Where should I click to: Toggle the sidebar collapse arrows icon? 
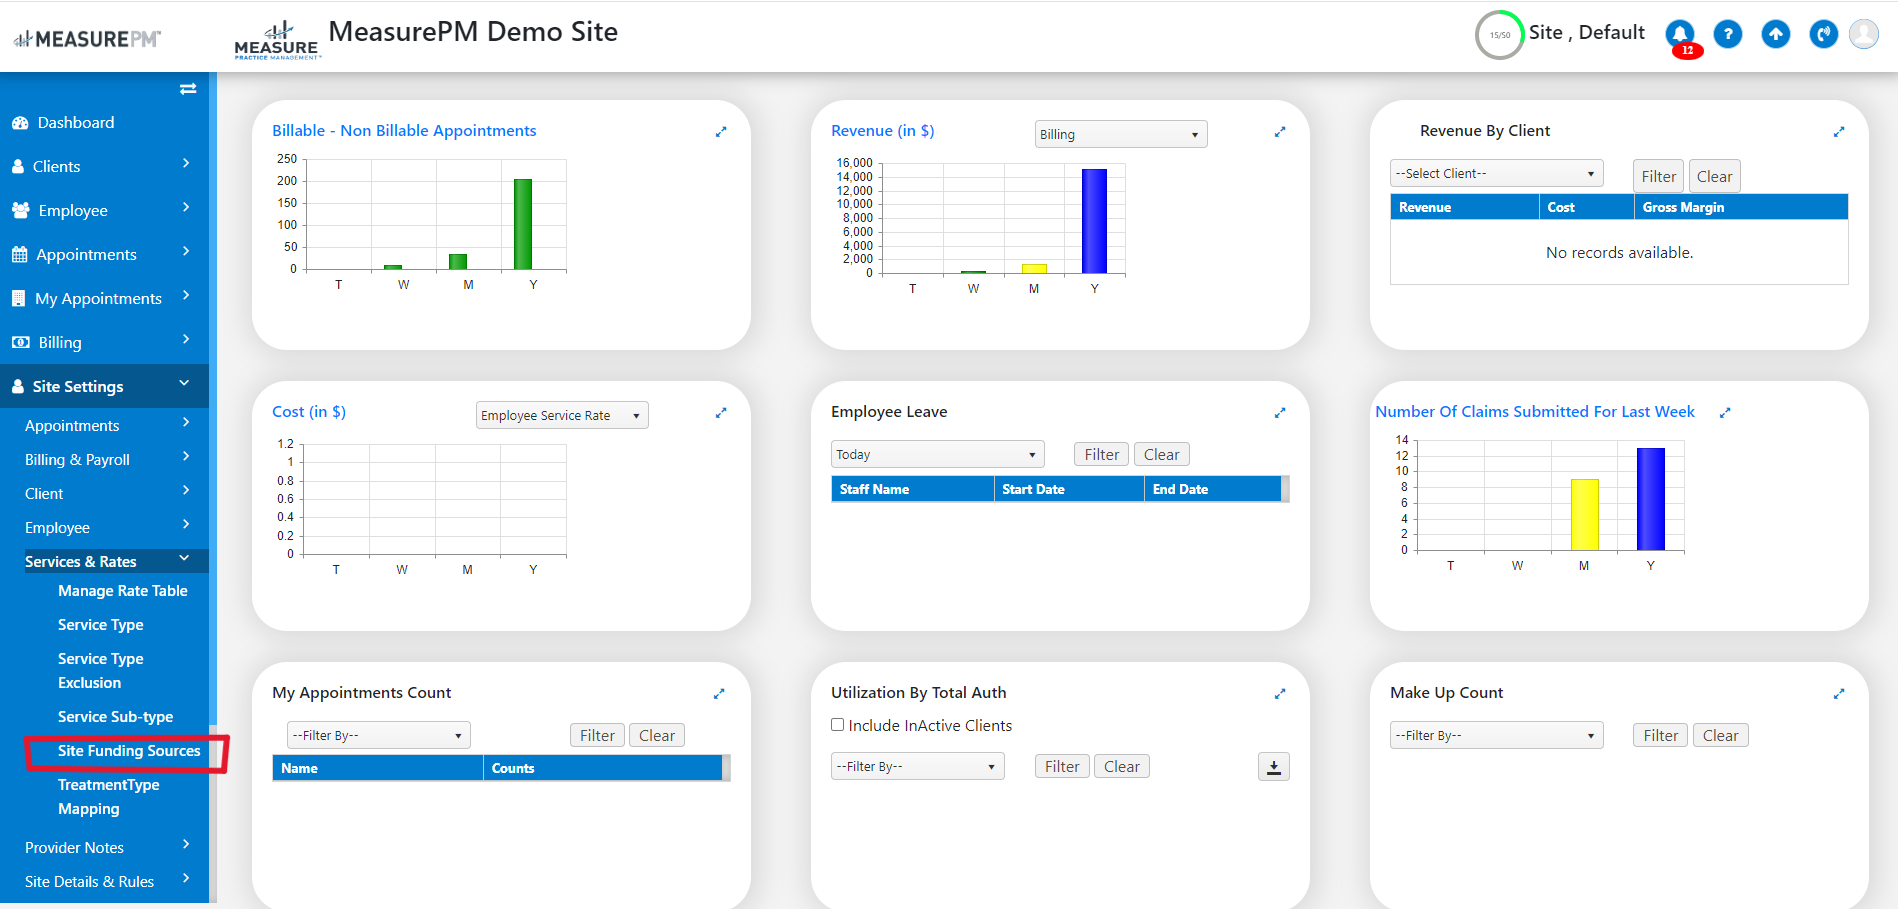click(188, 89)
